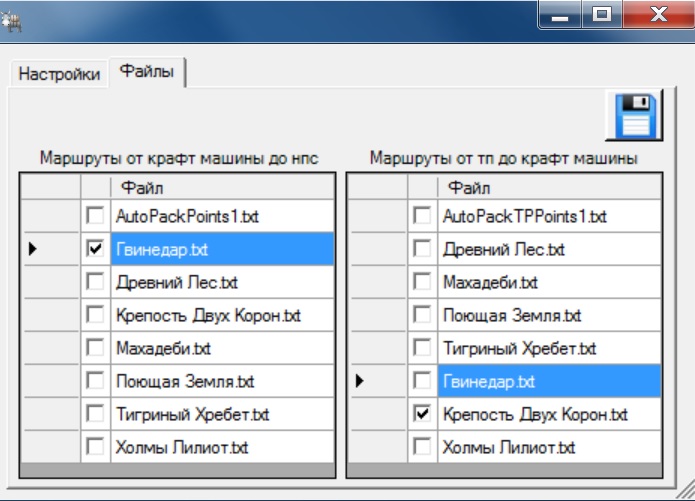
Task: Uncheck Крепость Двух Корон.txt in the right list
Action: point(423,414)
